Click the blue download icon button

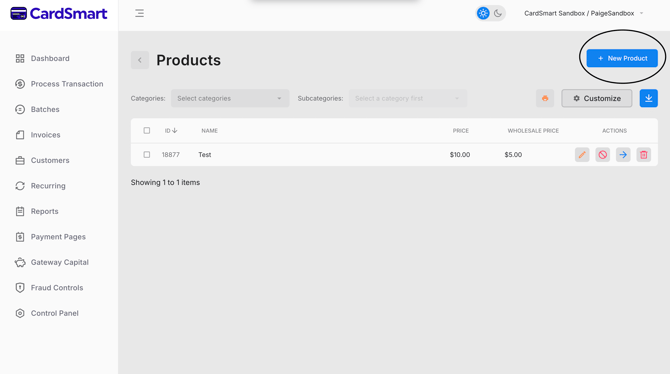648,98
